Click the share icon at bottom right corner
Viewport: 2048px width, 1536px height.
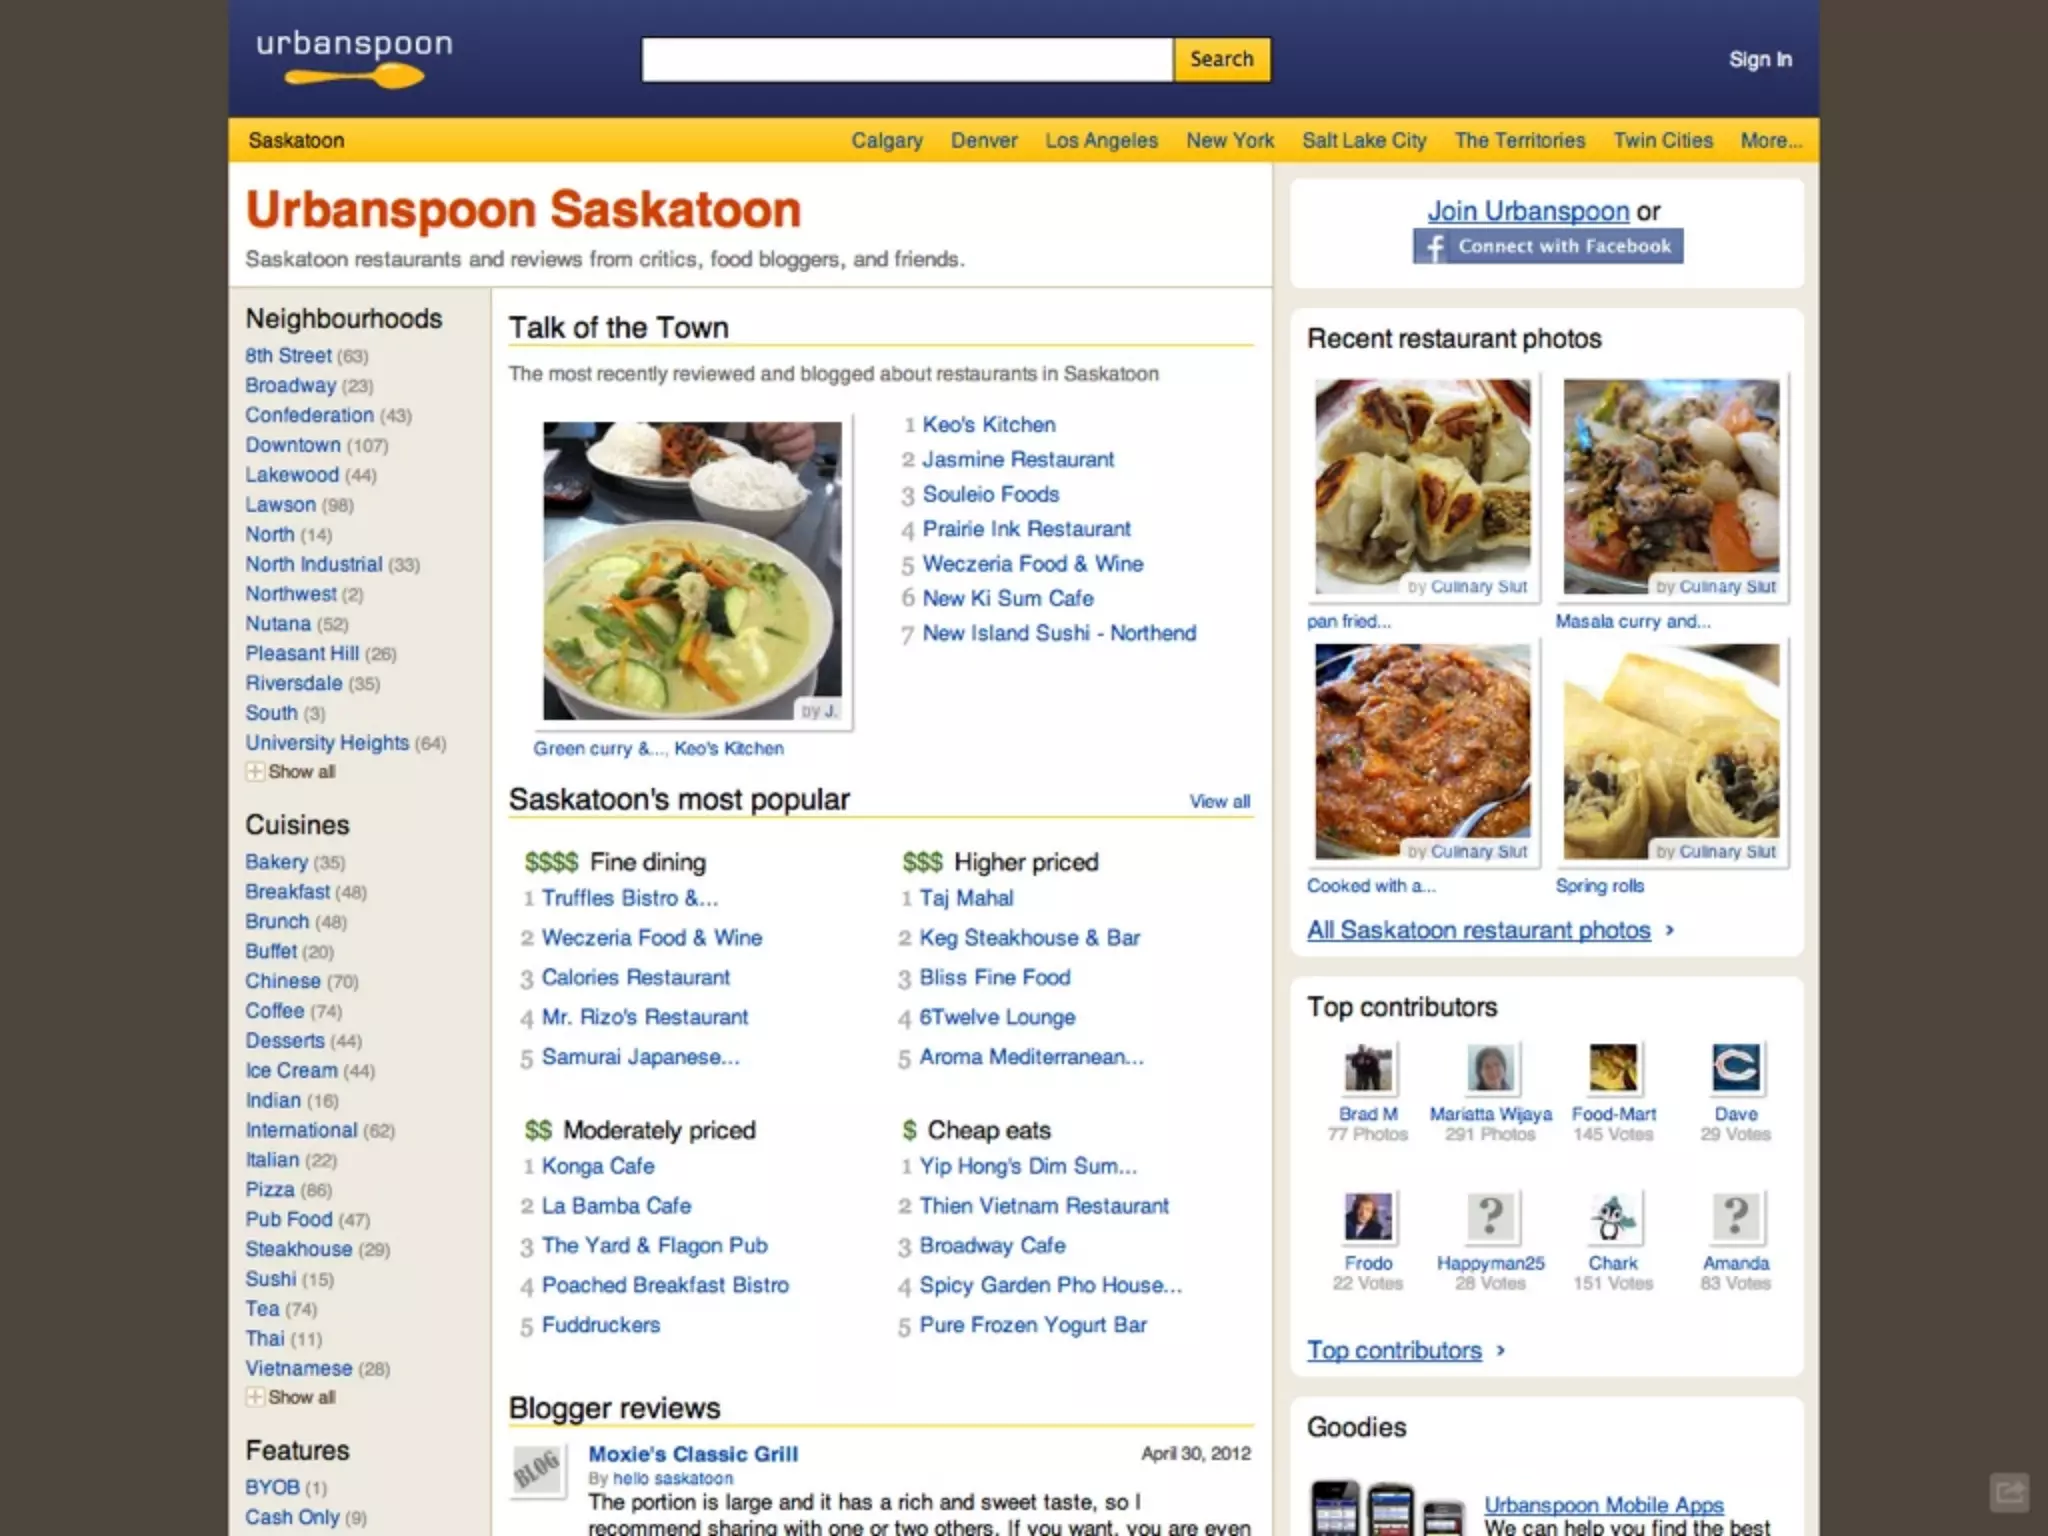tap(2009, 1493)
